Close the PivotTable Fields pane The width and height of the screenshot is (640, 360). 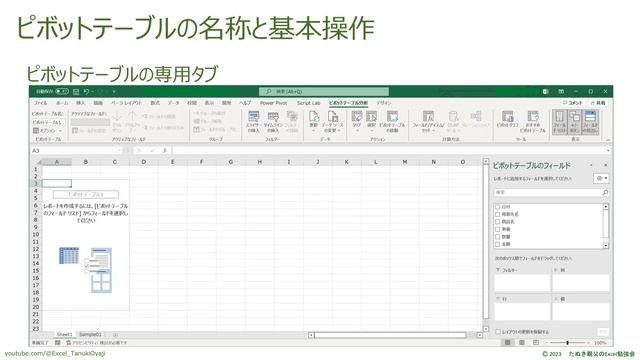coord(606,165)
